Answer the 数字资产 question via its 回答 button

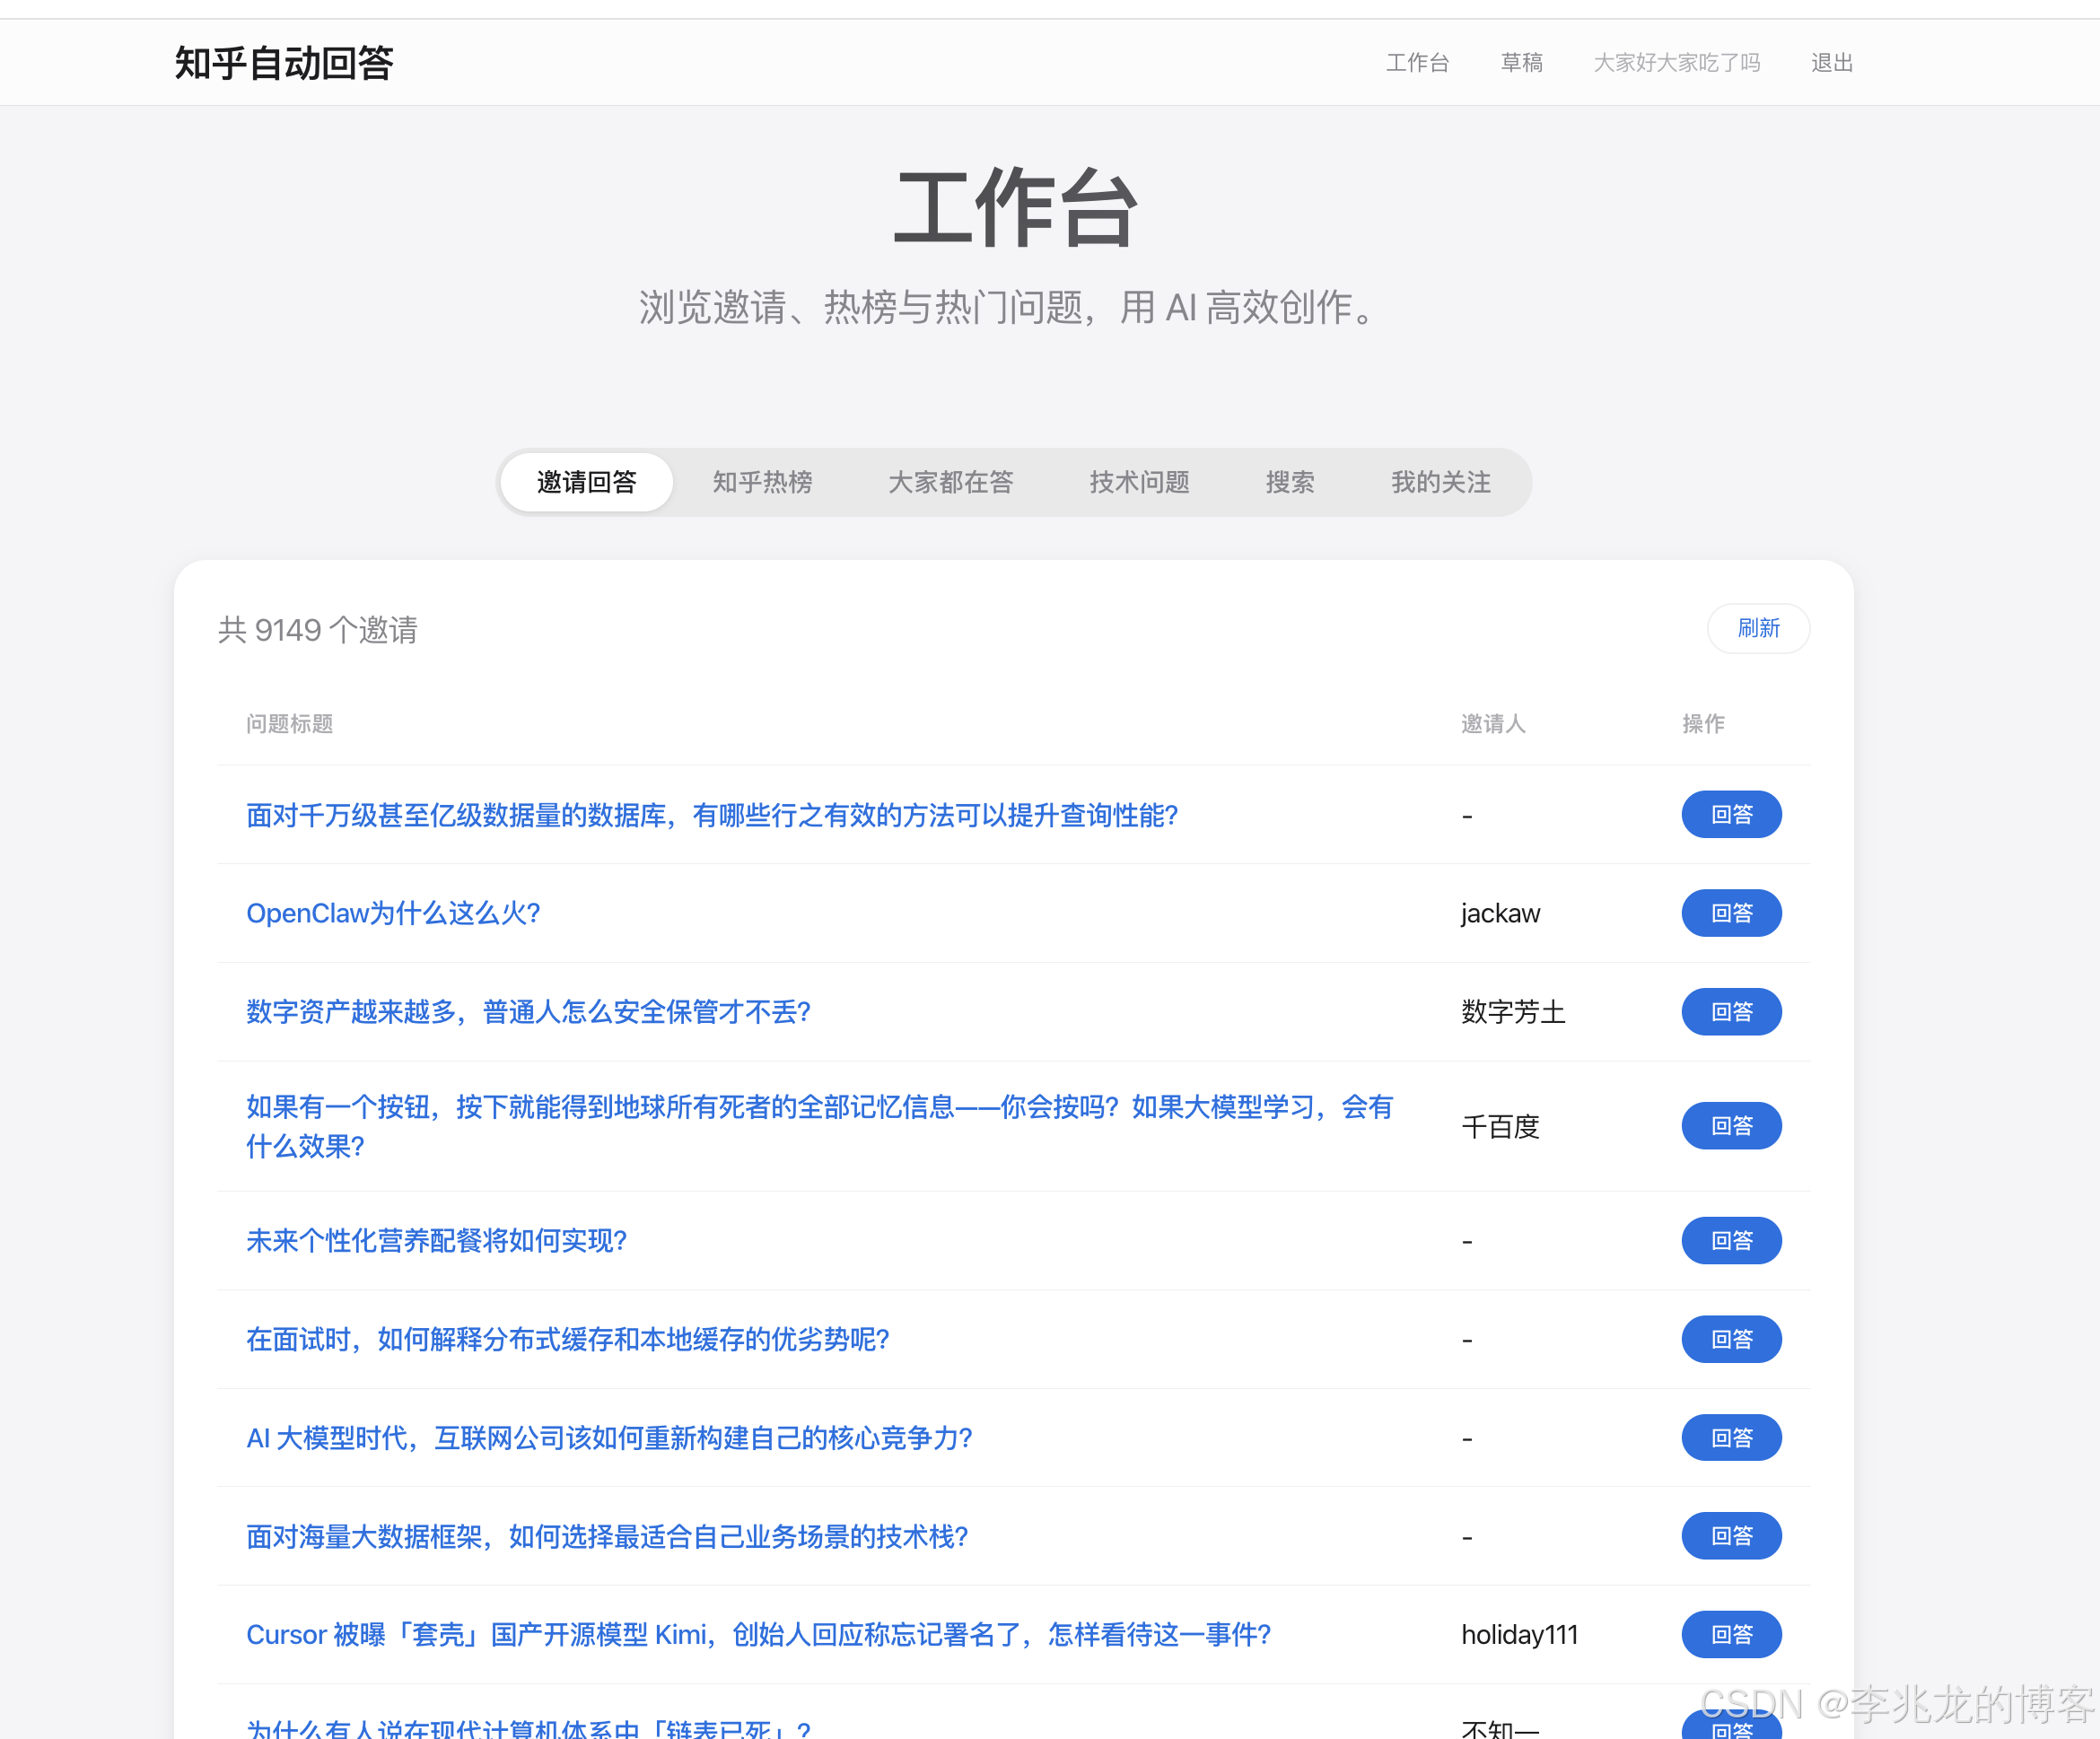pos(1731,1011)
